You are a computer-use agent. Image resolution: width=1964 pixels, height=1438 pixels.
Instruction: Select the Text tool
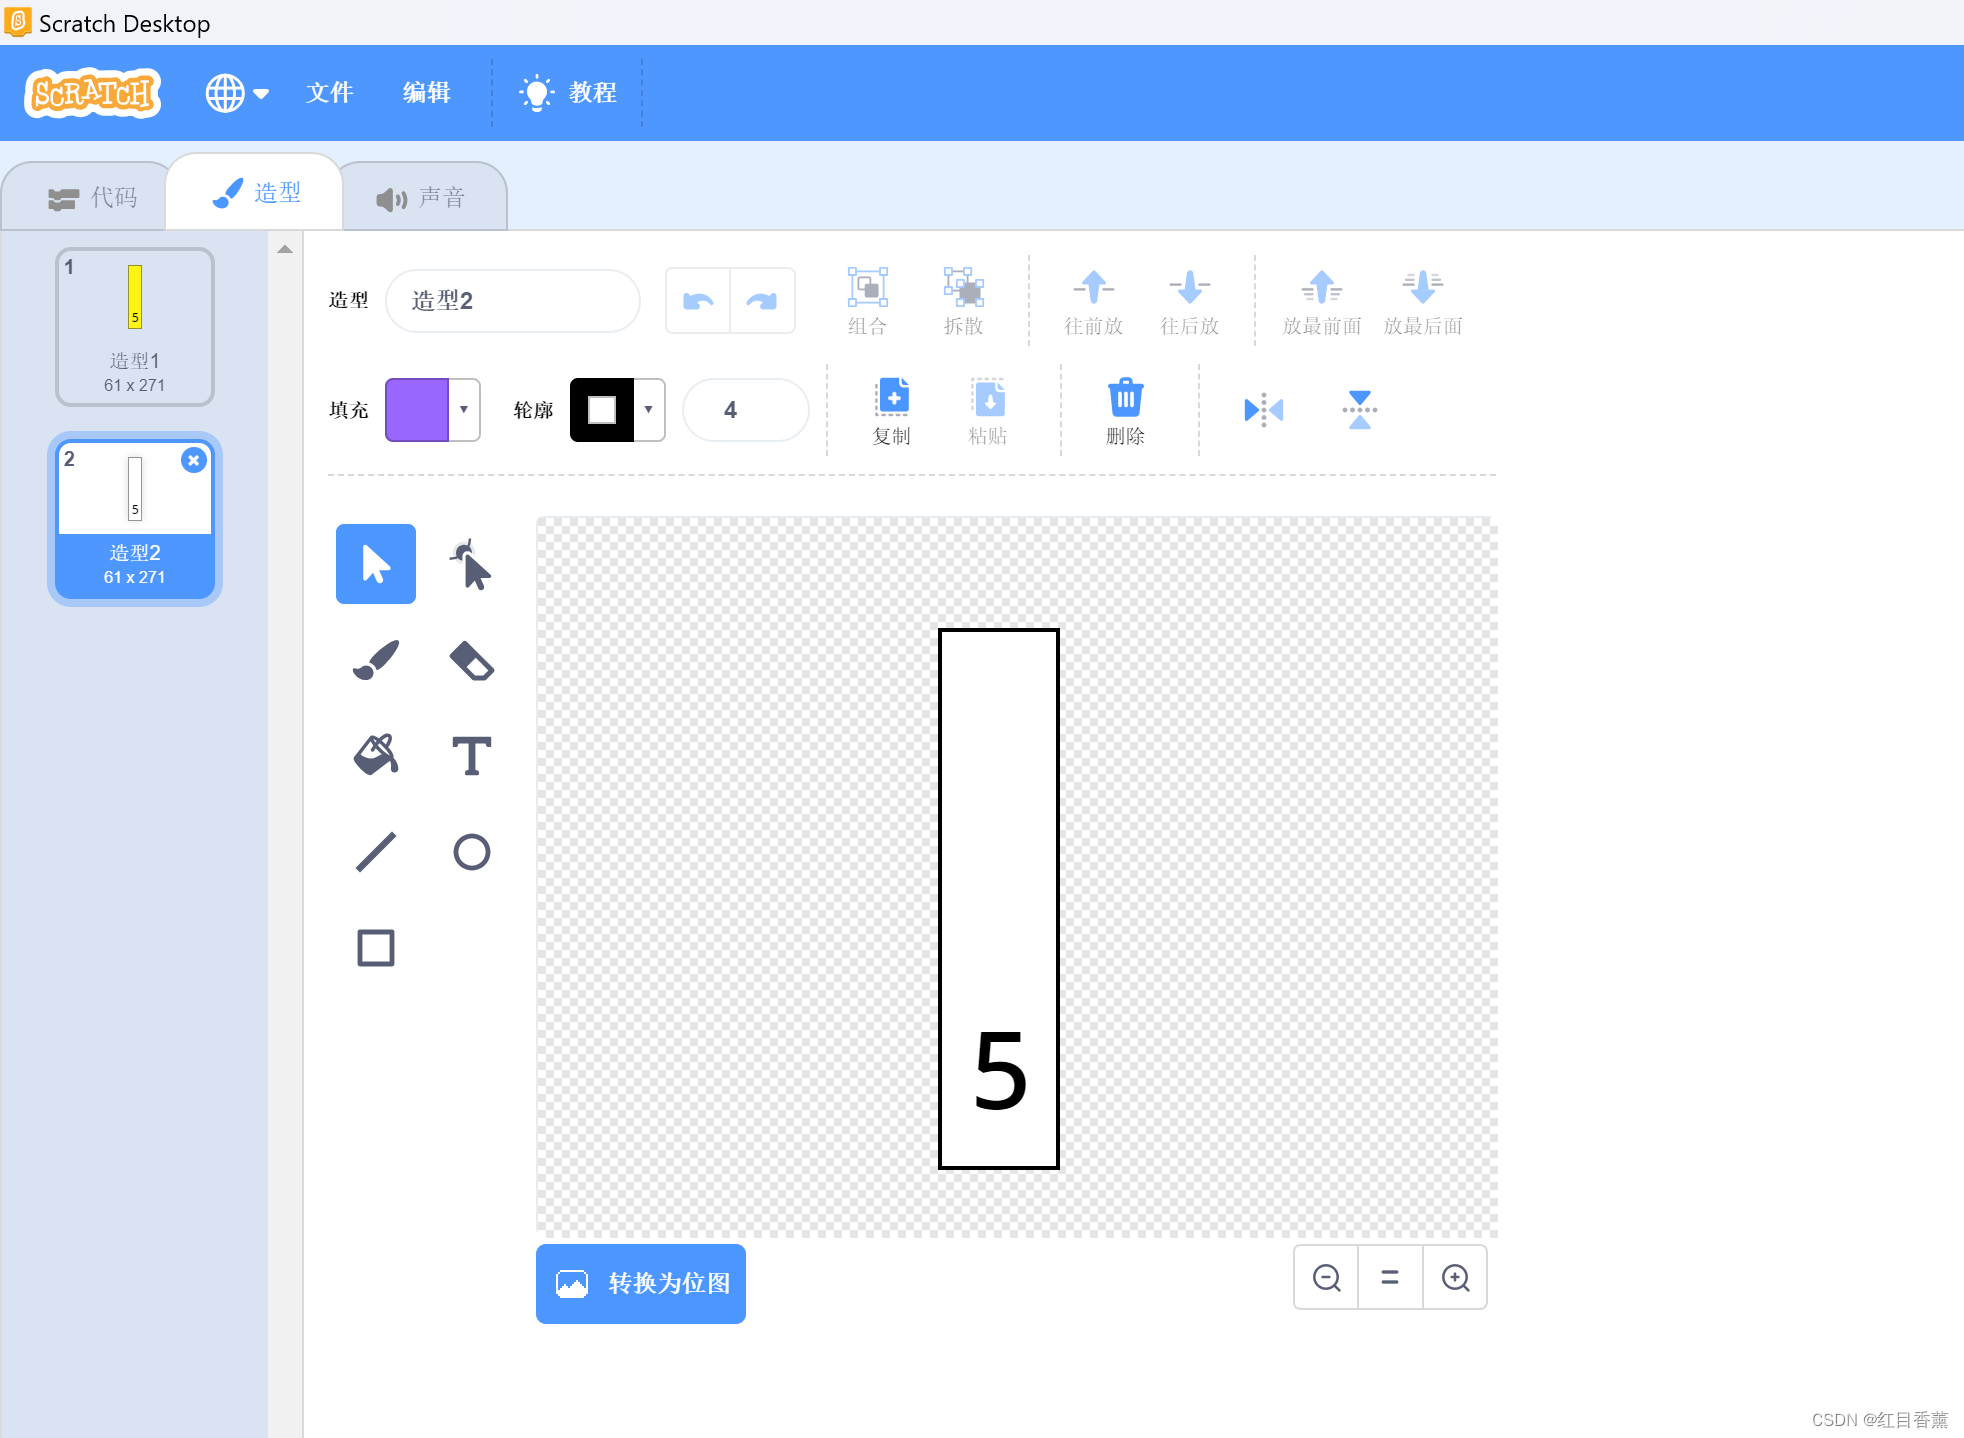(471, 755)
